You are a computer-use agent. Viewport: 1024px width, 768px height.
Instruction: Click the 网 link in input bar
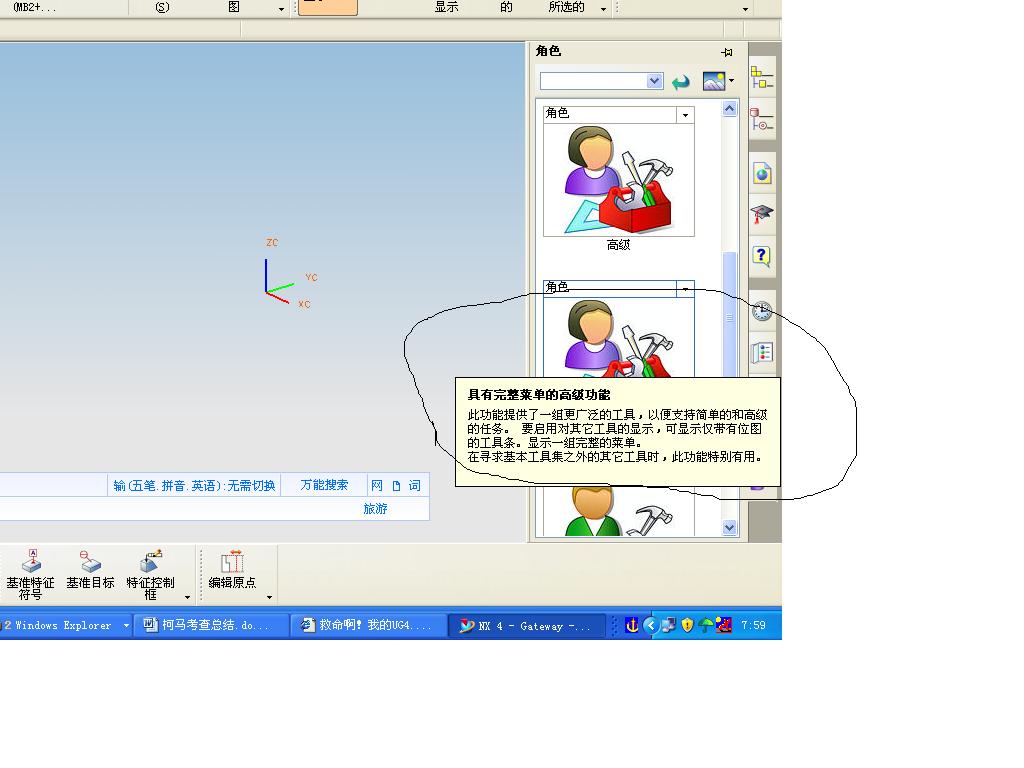coord(377,485)
